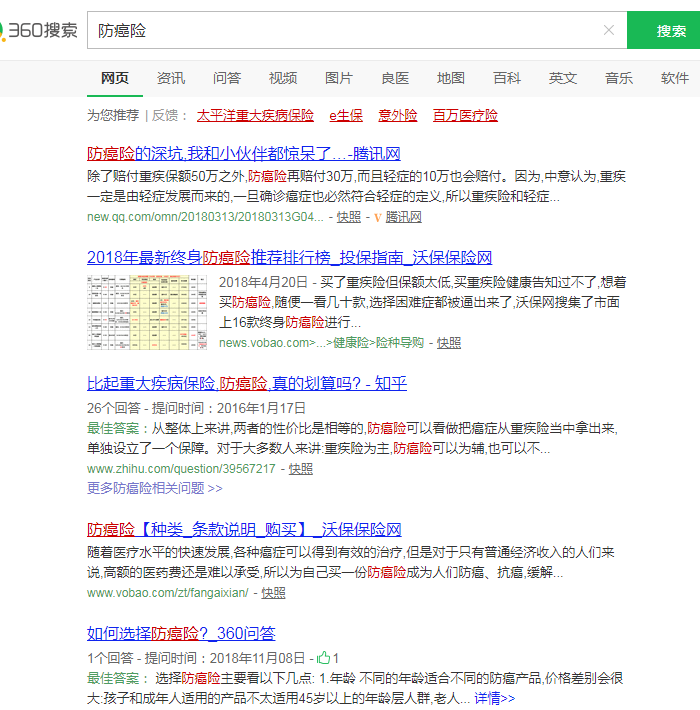Select the 网页 tab
Screen dimensions: 700x710
pos(115,78)
